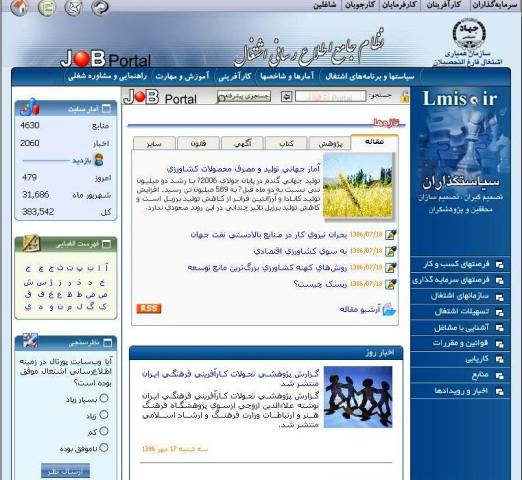Expand the 'منابع' sidebar entry

point(460,375)
